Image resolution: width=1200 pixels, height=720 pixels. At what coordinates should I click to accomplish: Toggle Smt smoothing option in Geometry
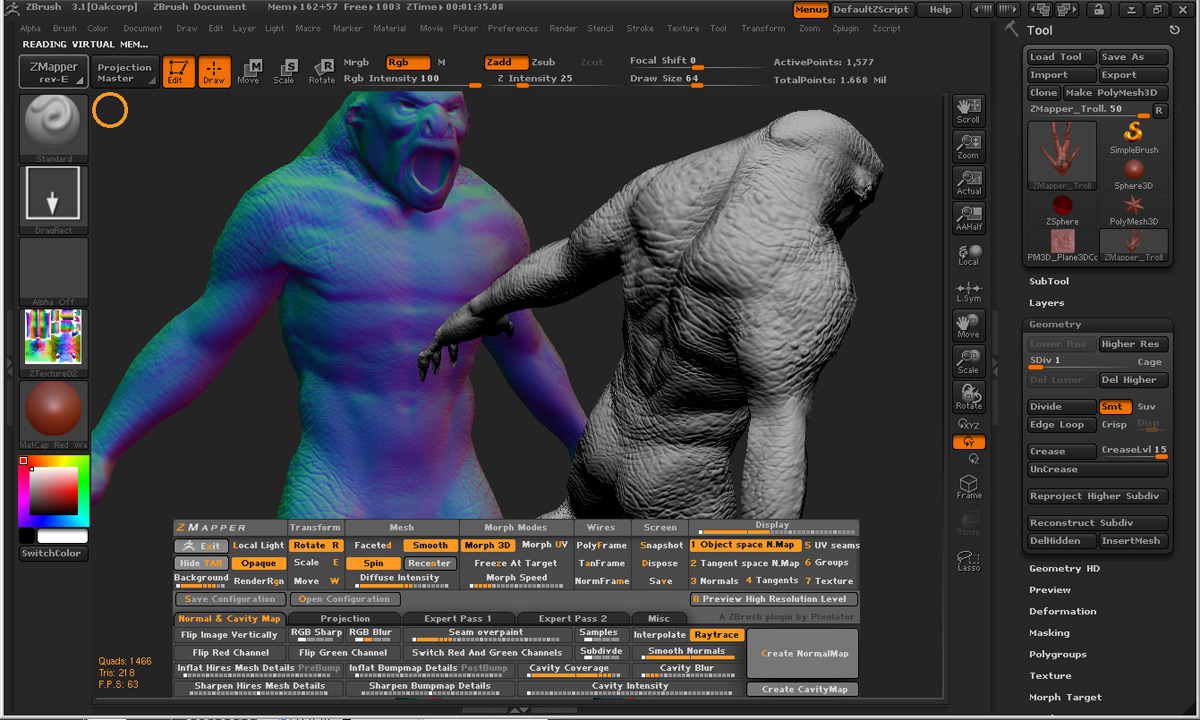coord(1114,407)
